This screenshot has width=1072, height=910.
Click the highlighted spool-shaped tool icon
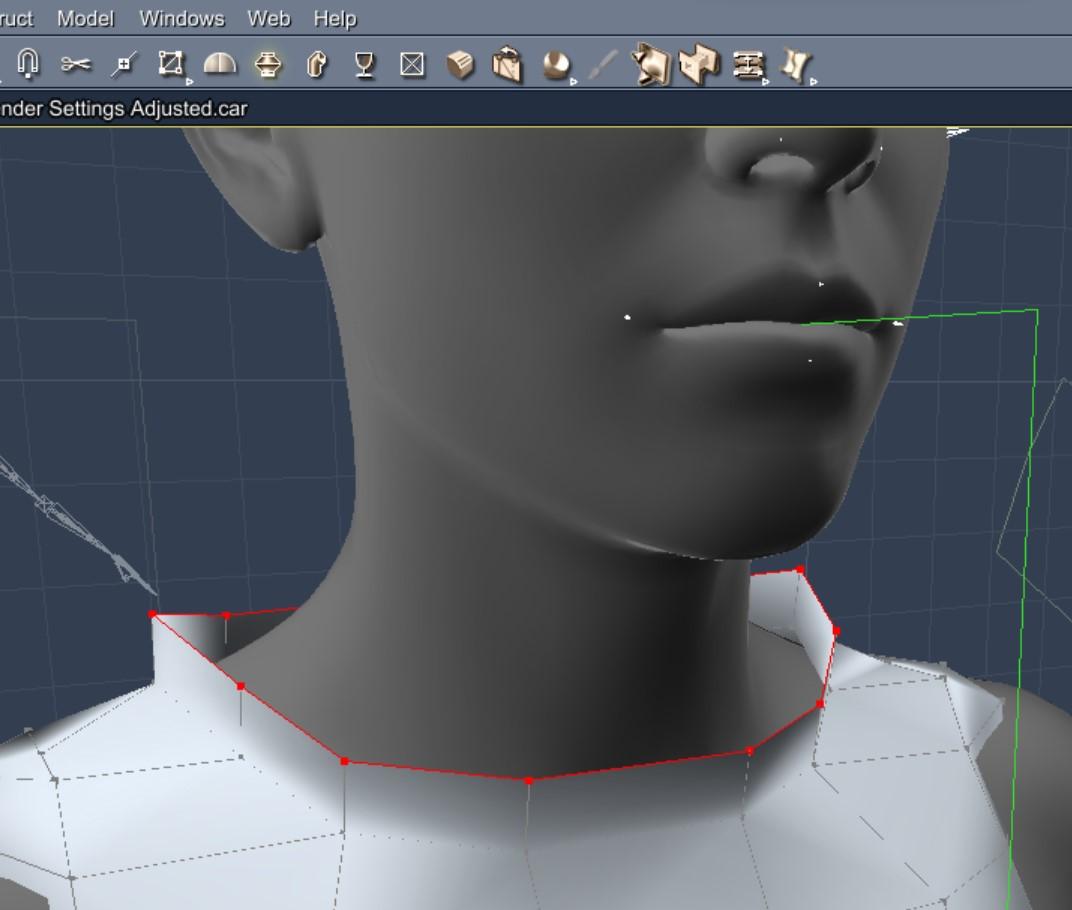268,65
